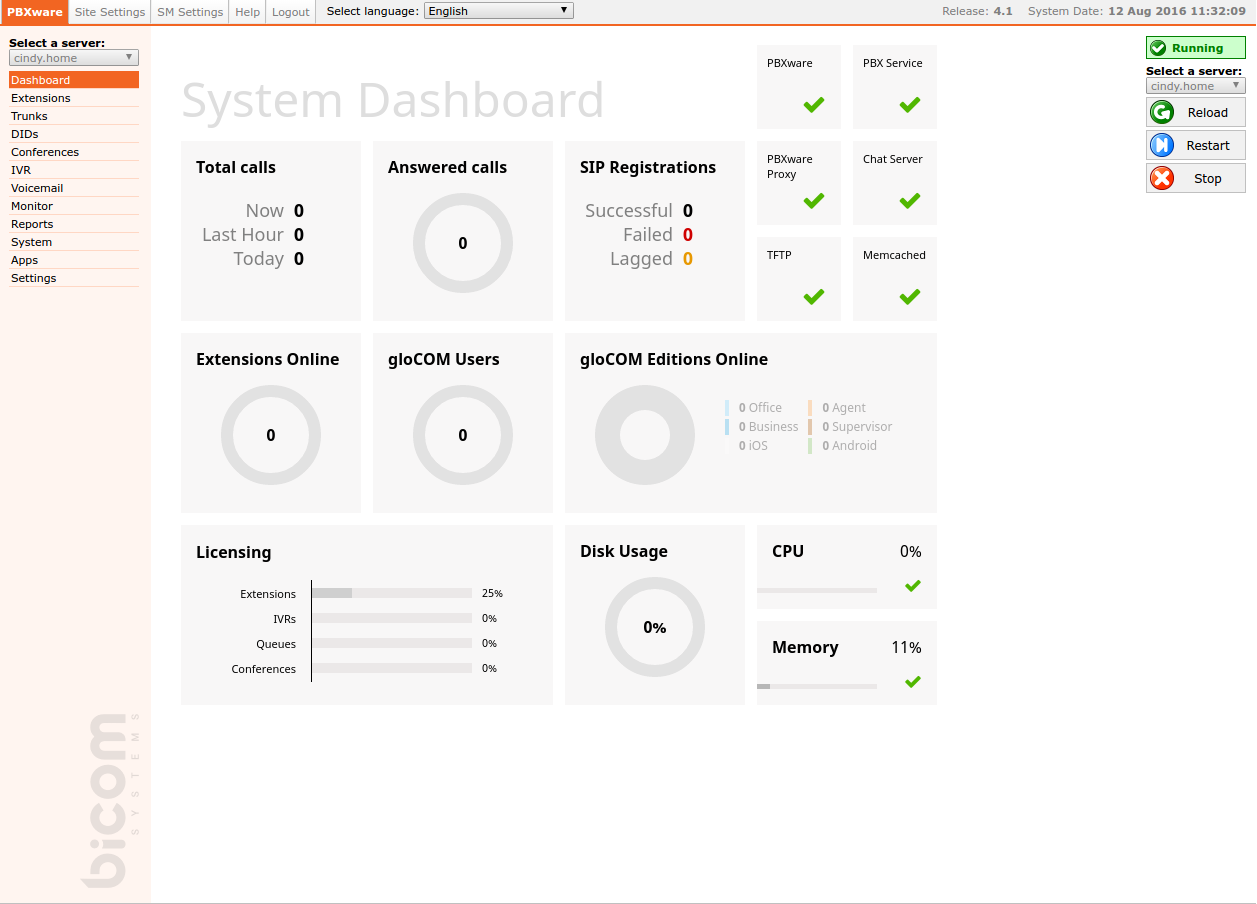Click the green Reload icon
Viewport: 1257px width, 904px height.
point(1161,113)
